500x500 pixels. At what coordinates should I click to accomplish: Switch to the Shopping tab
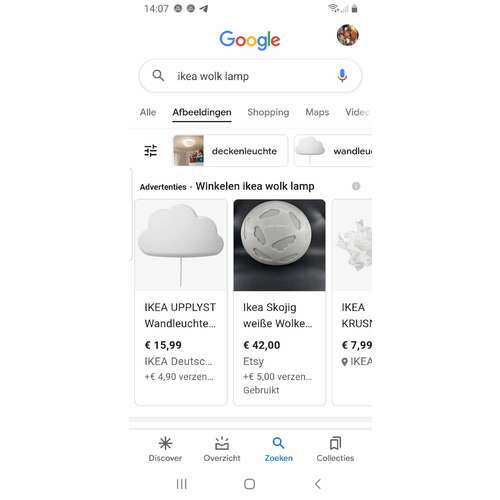tap(268, 112)
